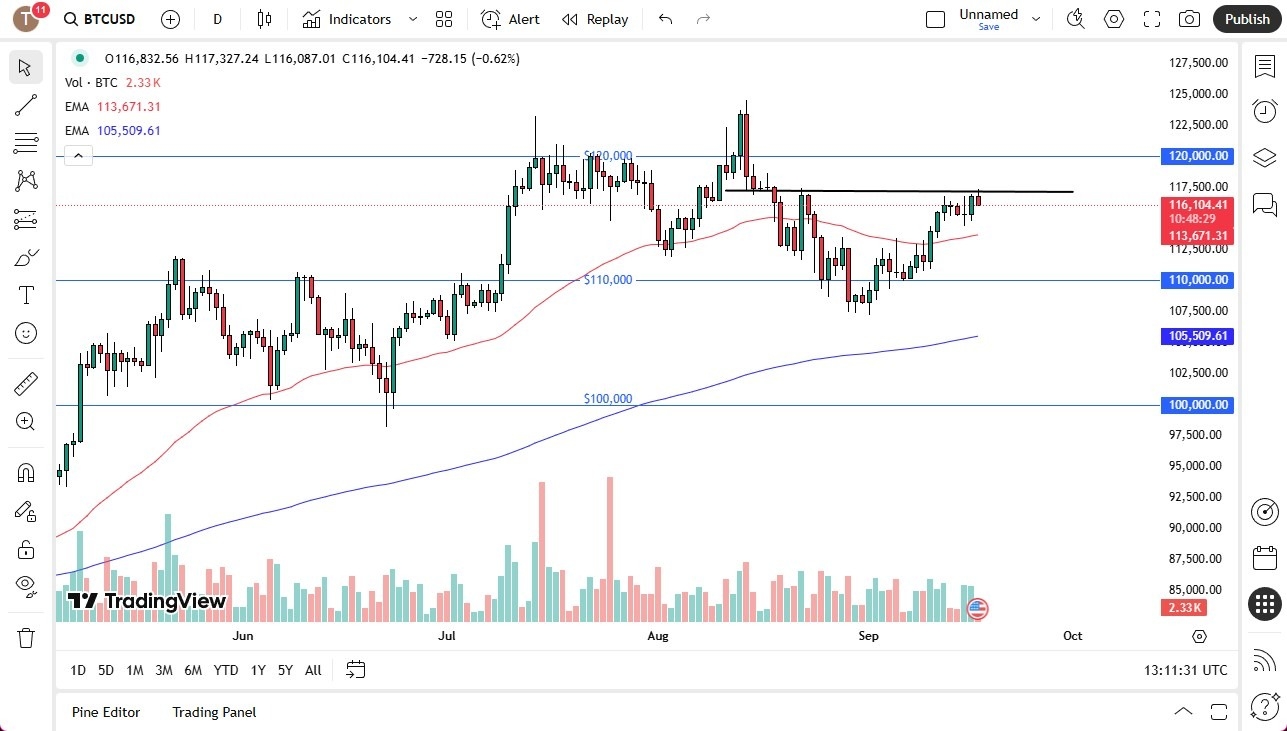Collapse the chart legend chevron
This screenshot has height=731, width=1287.
(78, 155)
